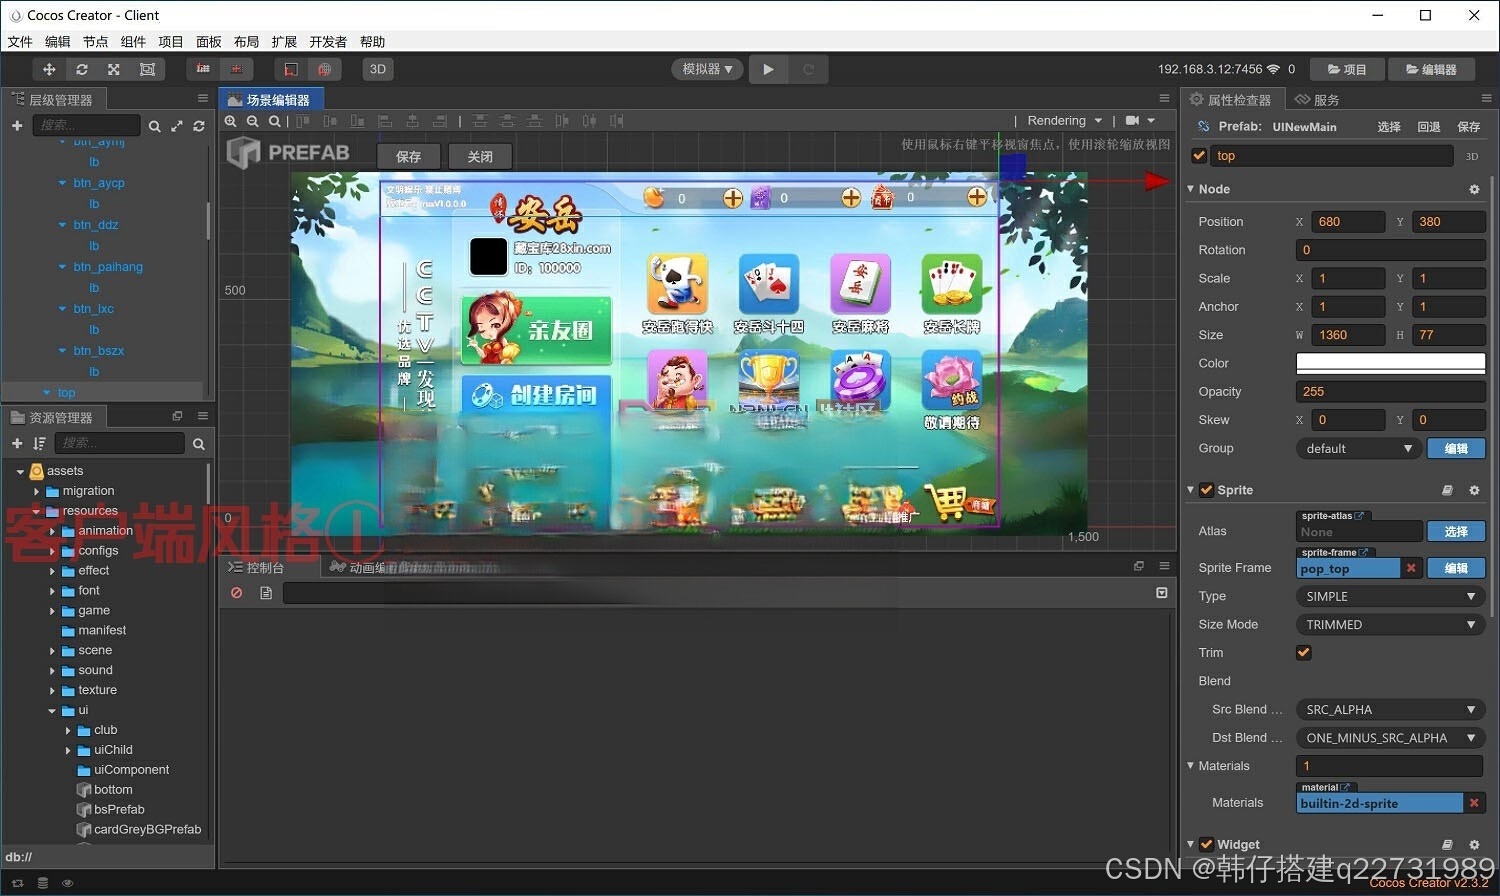Open the Rendering mode dropdown
The width and height of the screenshot is (1500, 896).
tap(1064, 120)
